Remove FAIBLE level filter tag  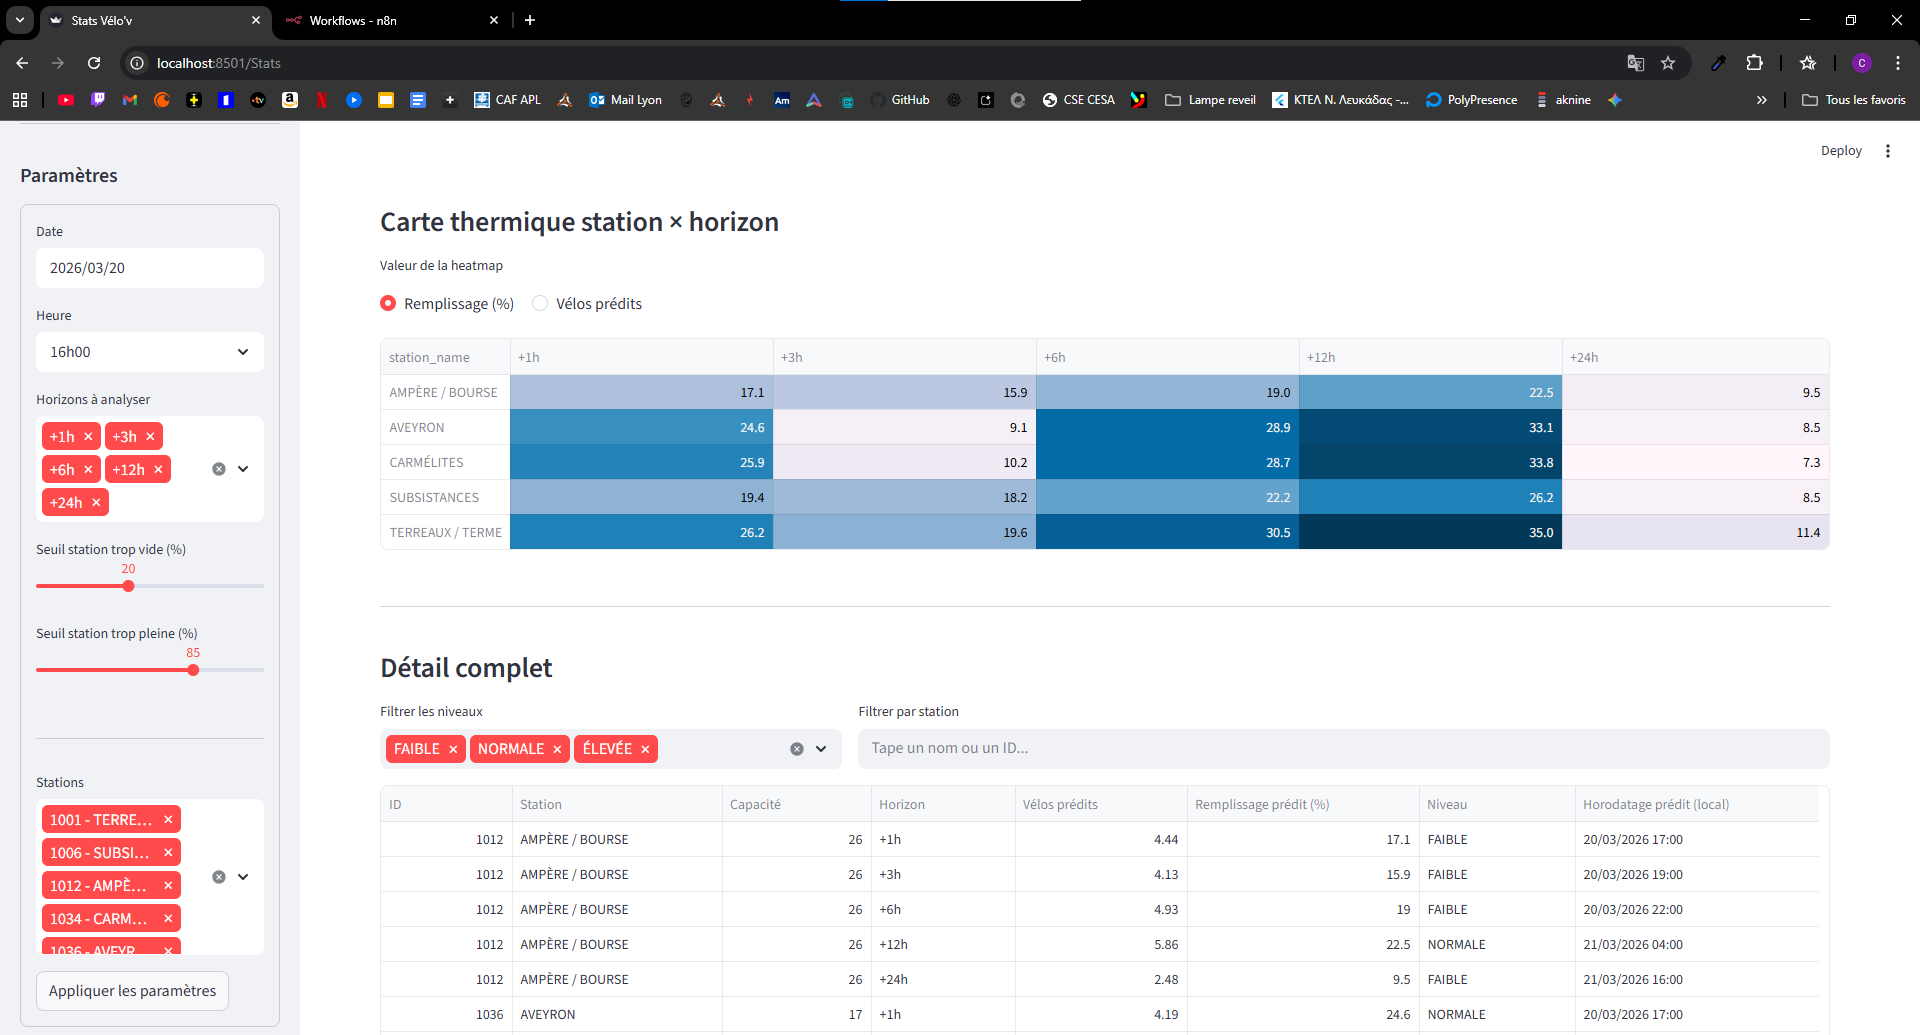pos(453,749)
